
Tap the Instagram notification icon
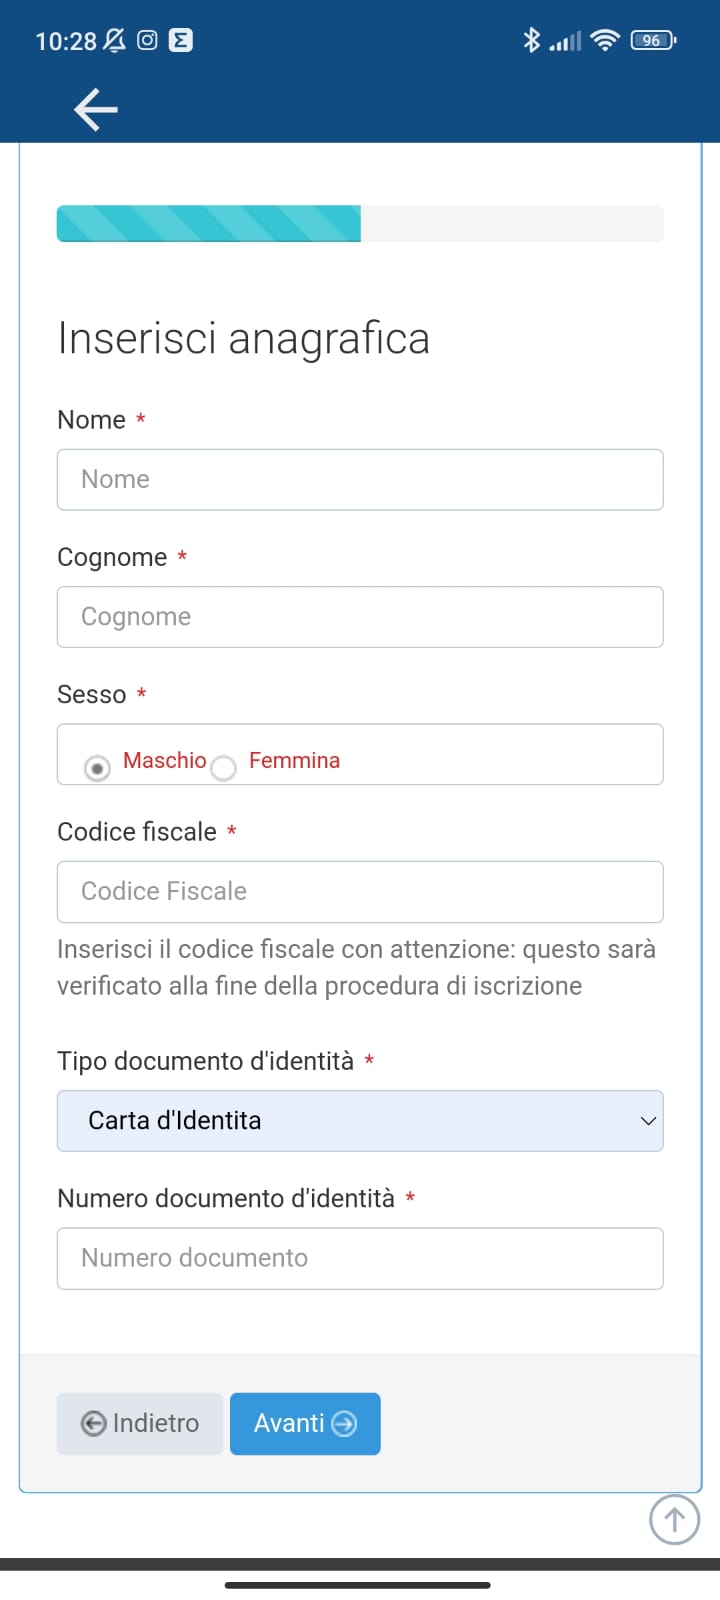[x=147, y=40]
